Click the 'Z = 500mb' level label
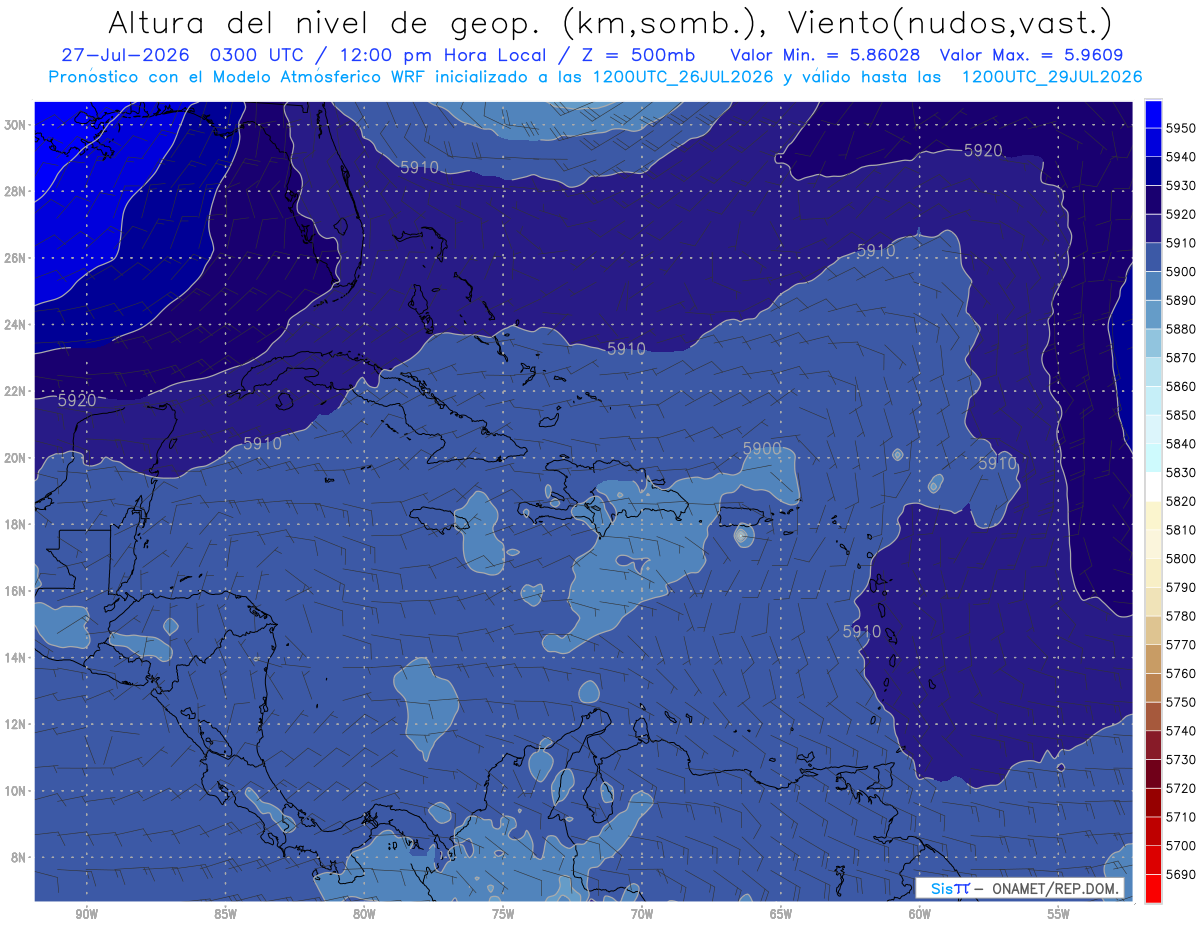Viewport: 1200px width, 927px height. (635, 55)
